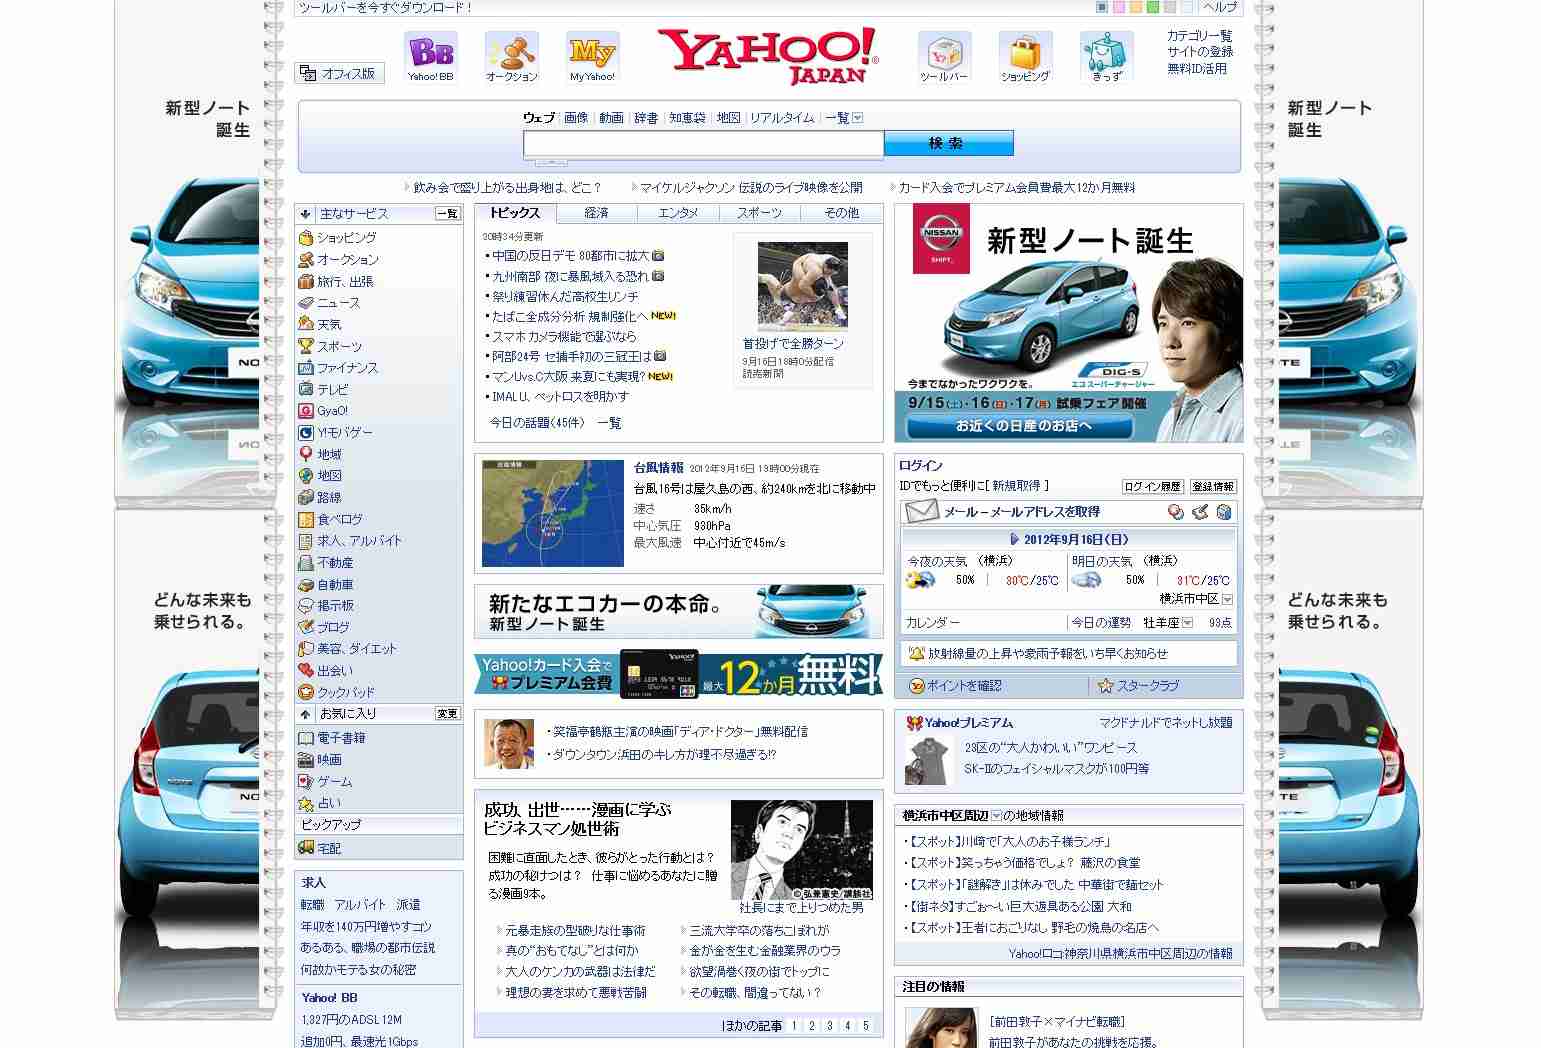Click the 新規取得 link in login panel
Viewport: 1541px width, 1048px height.
(x=1016, y=486)
